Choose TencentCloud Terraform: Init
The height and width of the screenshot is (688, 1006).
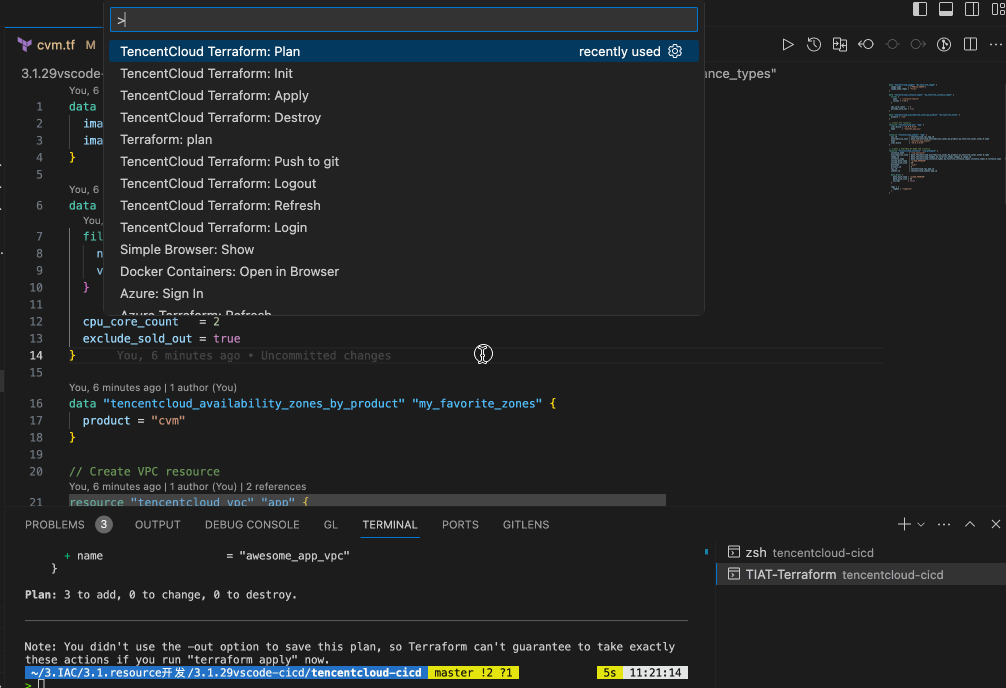point(404,73)
